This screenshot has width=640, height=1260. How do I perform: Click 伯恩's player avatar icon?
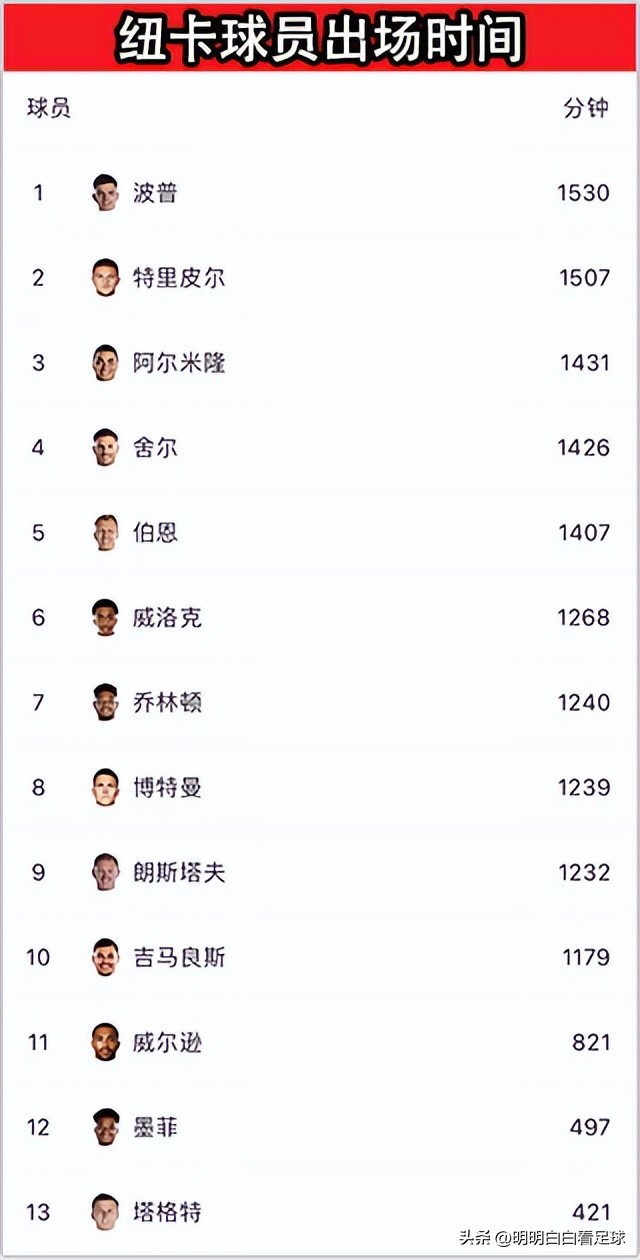click(x=105, y=532)
